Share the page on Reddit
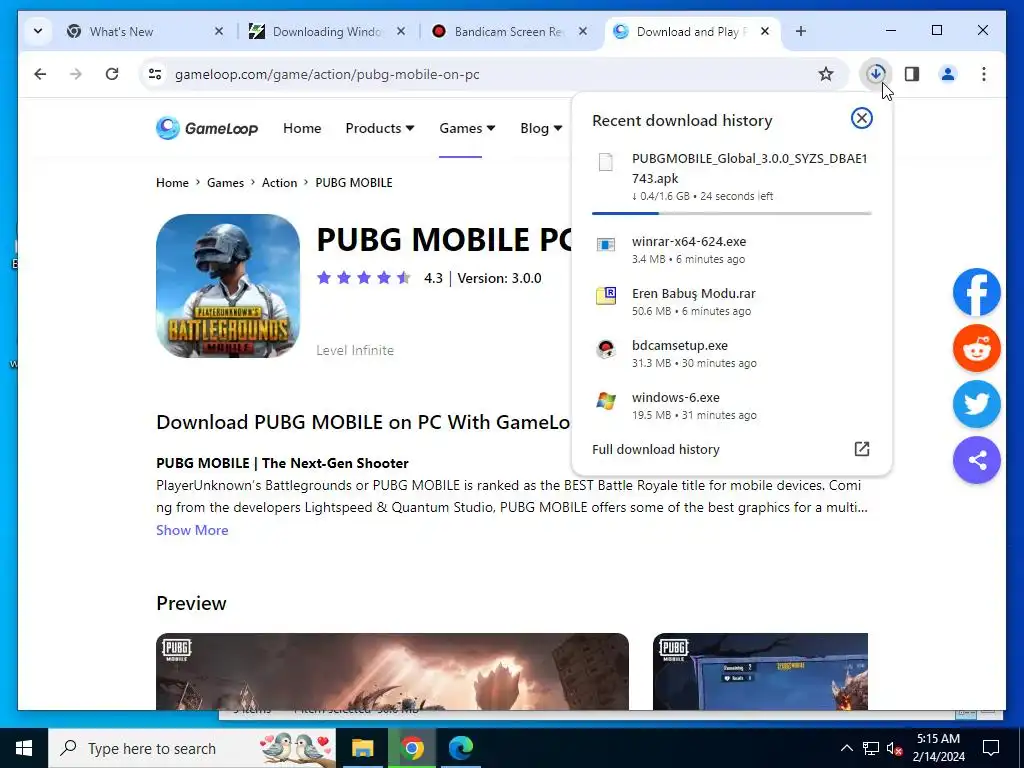 click(x=977, y=348)
